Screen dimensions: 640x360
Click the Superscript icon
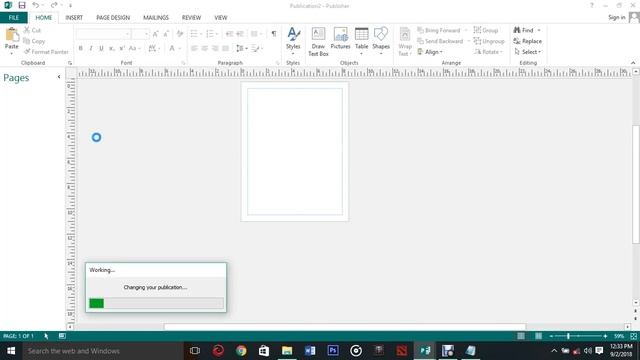[x=122, y=48]
